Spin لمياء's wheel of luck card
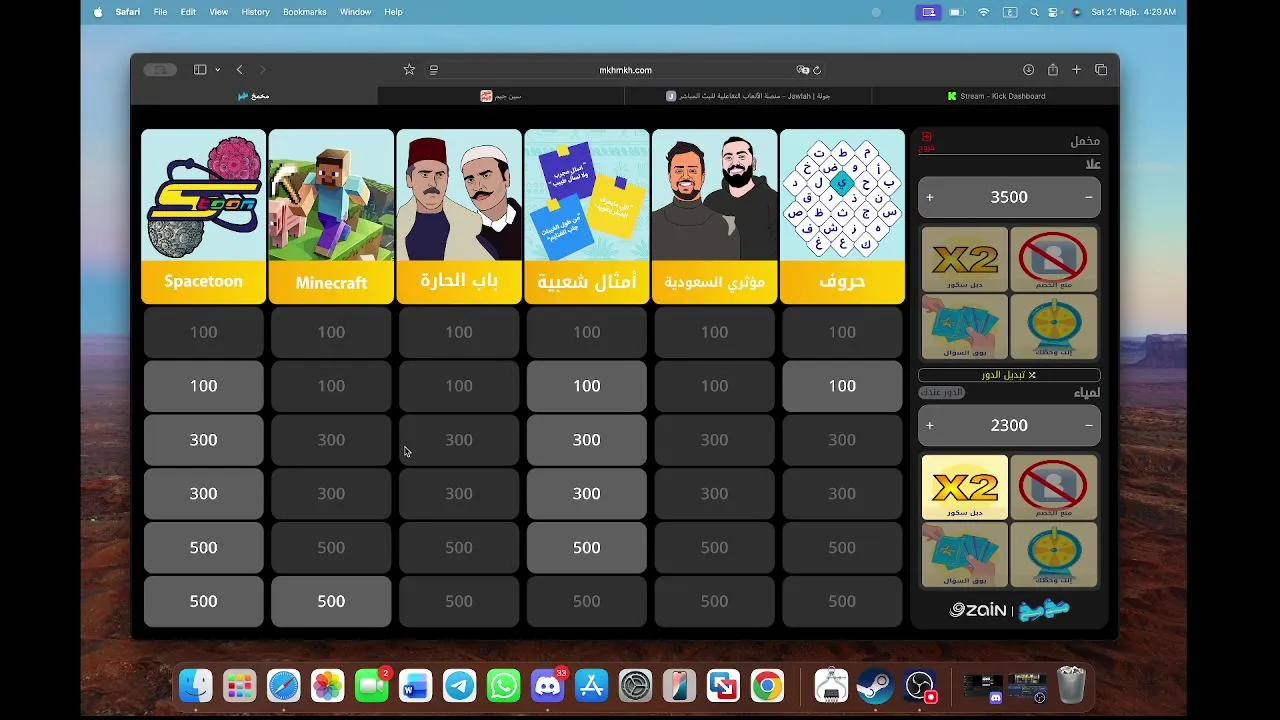The image size is (1280, 720). pos(1053,554)
